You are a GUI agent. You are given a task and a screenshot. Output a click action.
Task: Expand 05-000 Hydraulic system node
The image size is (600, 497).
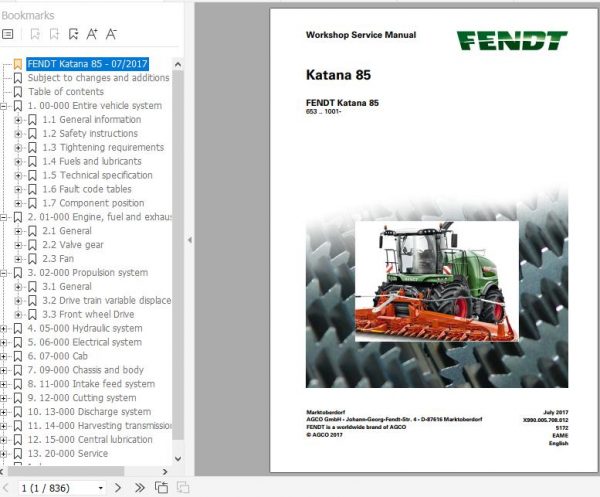3,329
